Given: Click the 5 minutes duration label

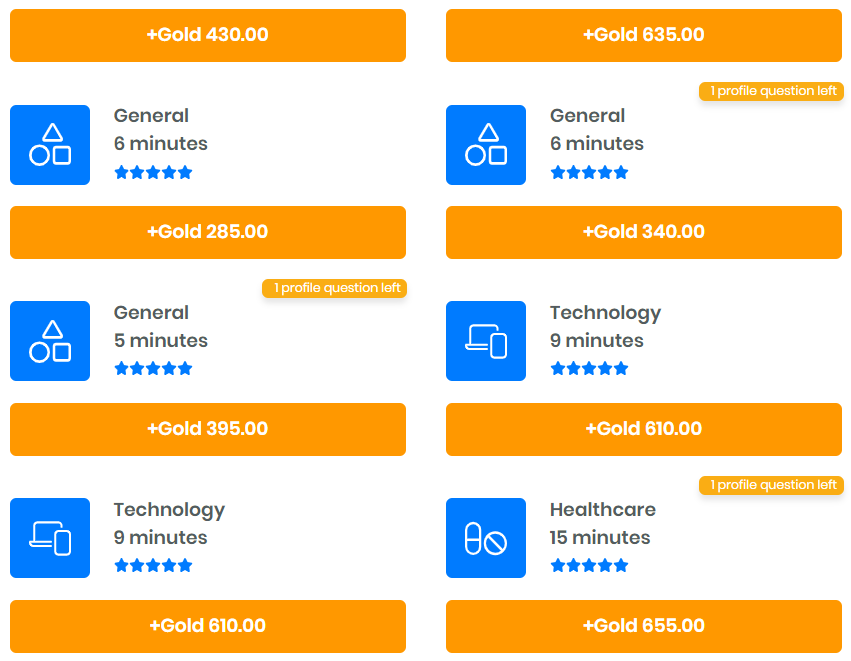Looking at the screenshot, I should click(161, 341).
